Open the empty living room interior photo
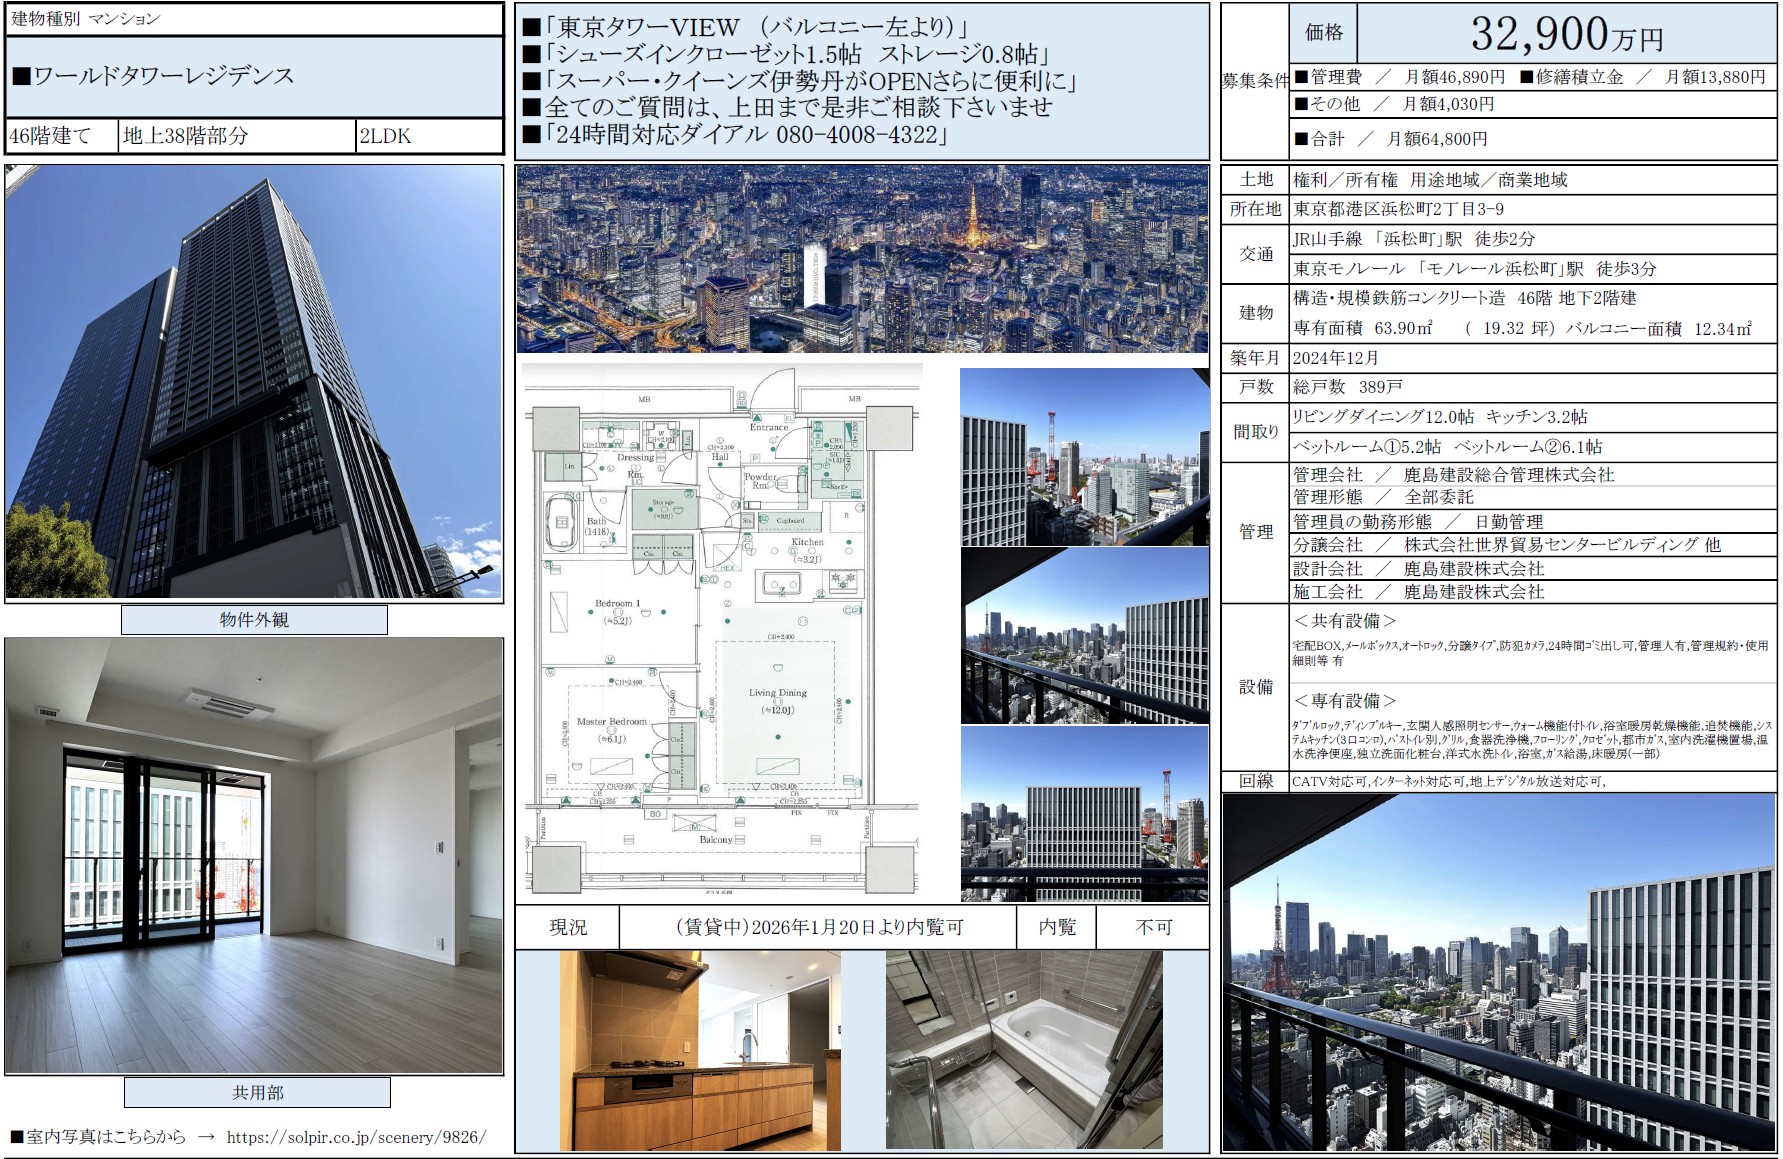 [x=254, y=856]
